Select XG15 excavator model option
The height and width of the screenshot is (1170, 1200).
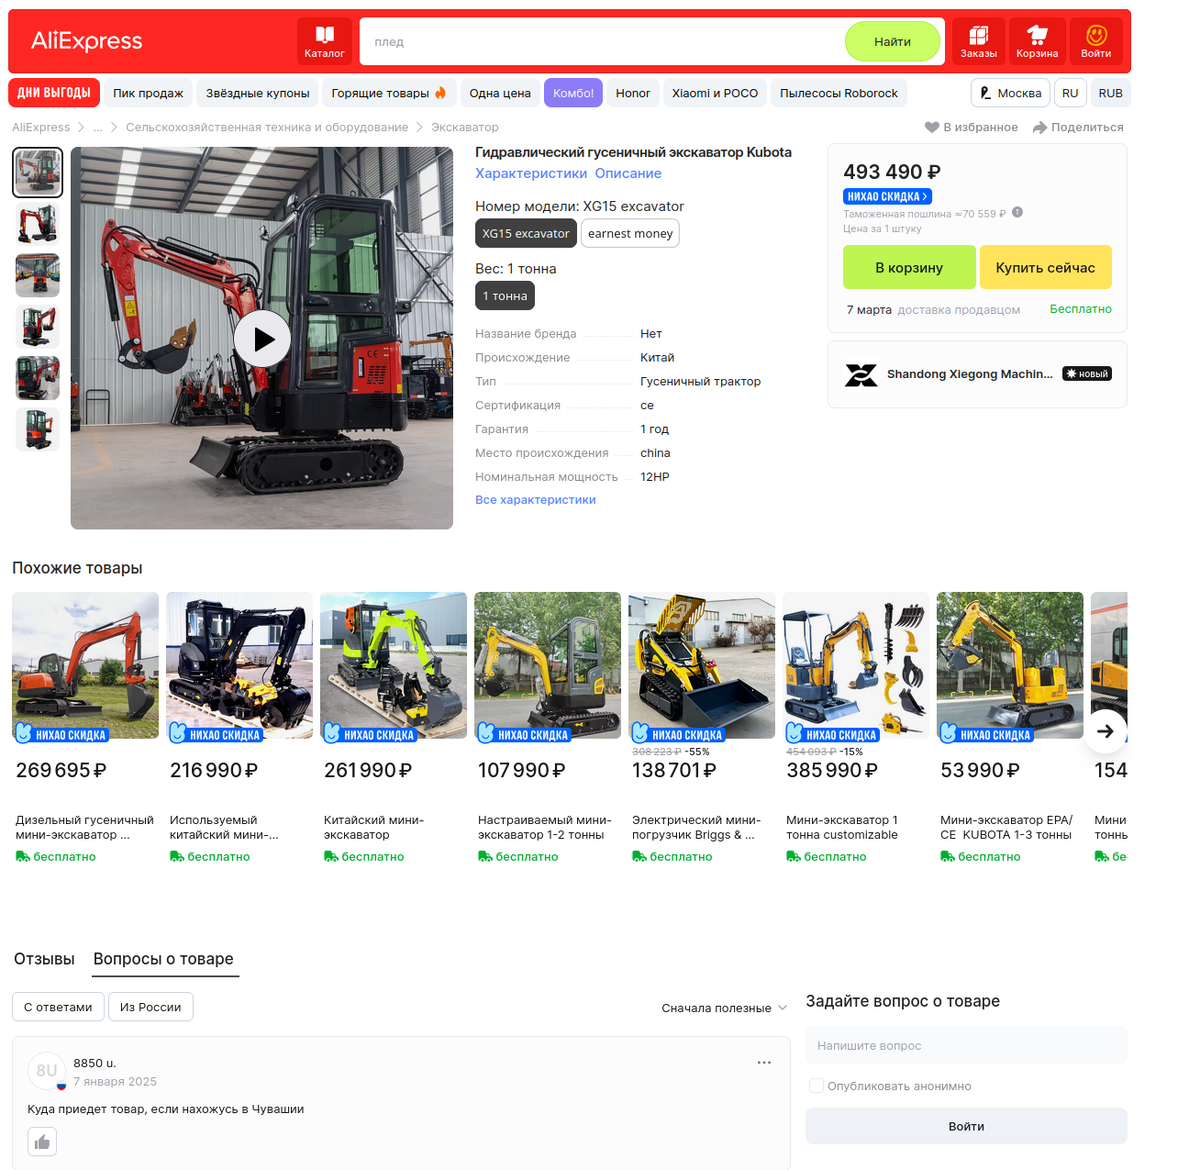(526, 233)
